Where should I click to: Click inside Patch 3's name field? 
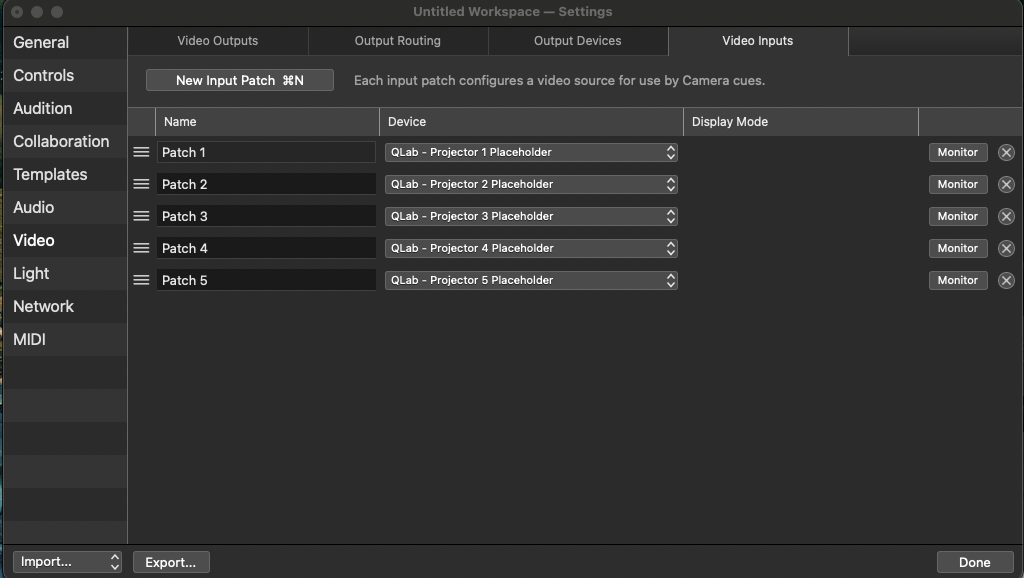[x=265, y=216]
